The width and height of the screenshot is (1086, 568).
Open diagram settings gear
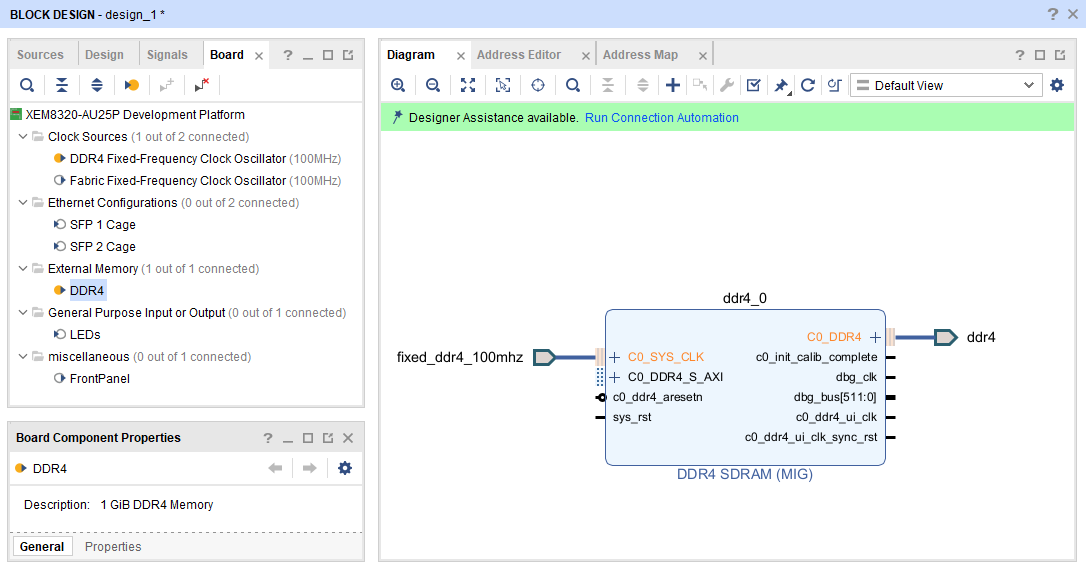(1057, 85)
